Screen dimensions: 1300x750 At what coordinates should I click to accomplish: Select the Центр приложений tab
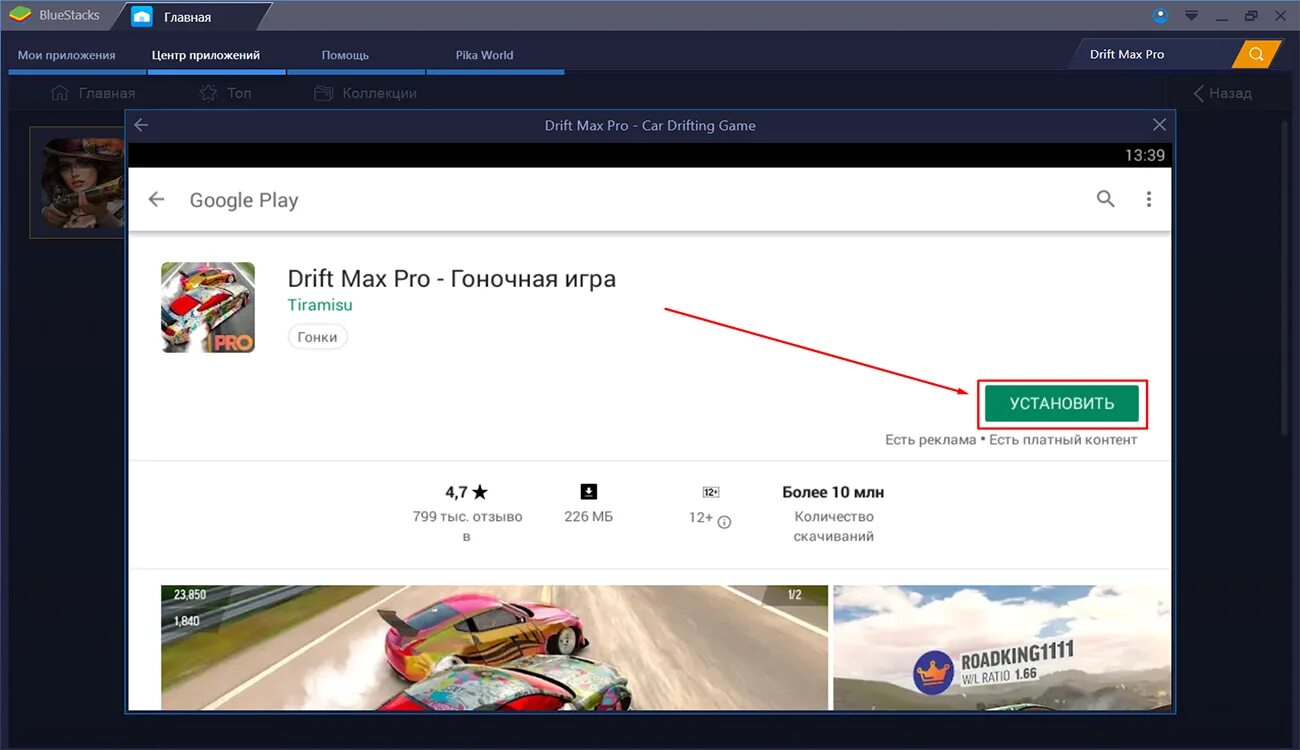(206, 55)
